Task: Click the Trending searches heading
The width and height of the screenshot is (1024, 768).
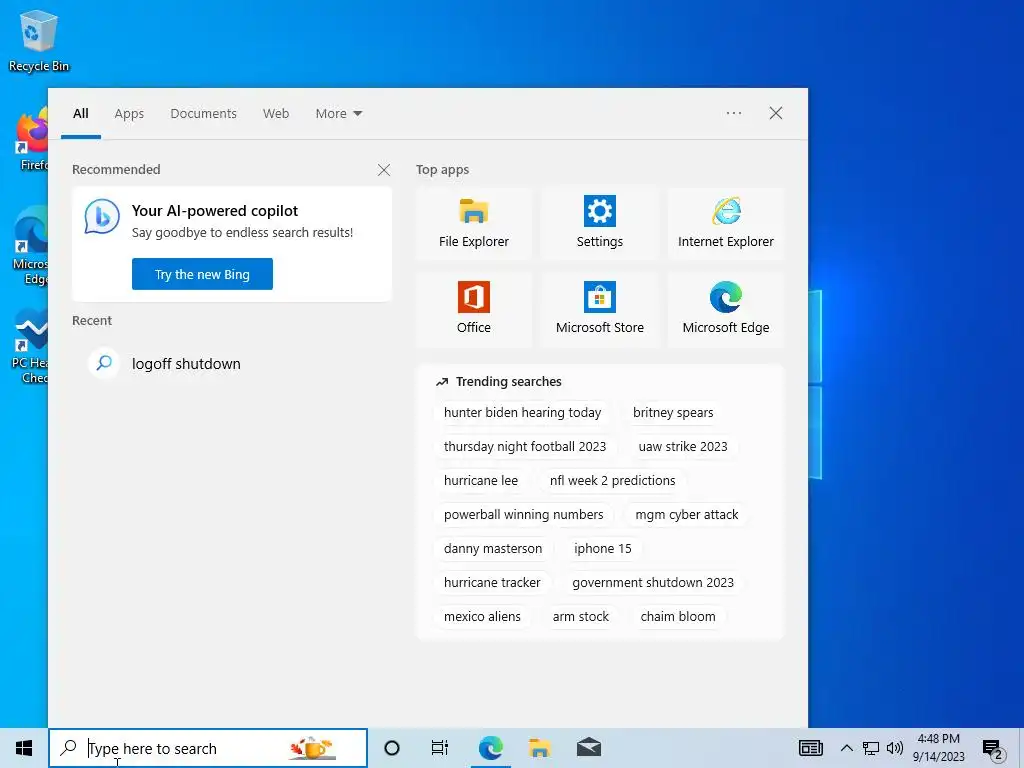Action: (509, 381)
